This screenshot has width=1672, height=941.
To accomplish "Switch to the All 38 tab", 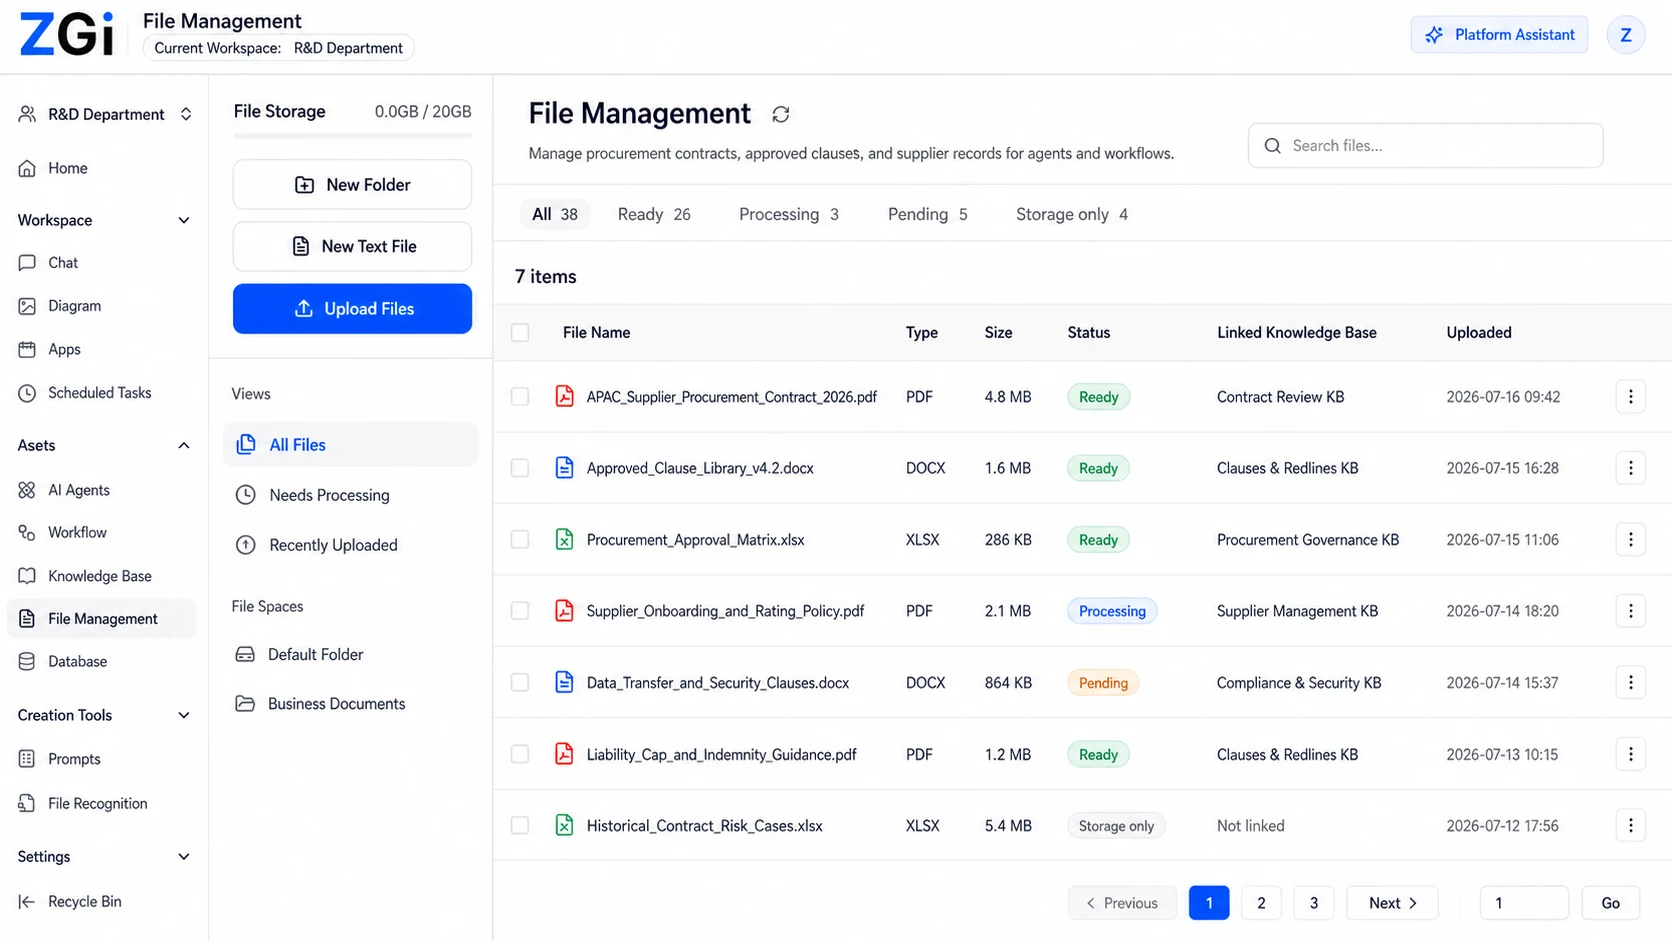I will (x=555, y=214).
